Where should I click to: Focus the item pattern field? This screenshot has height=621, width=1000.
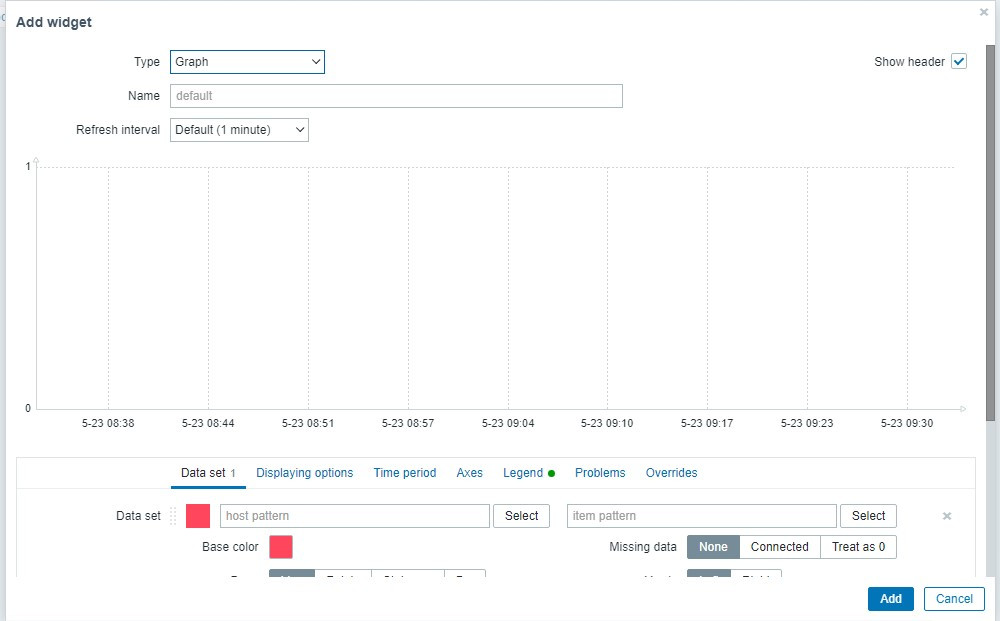click(x=702, y=516)
